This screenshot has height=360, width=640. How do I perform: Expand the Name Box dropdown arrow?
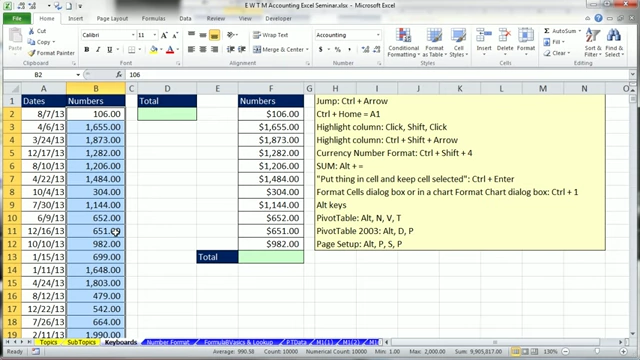(x=78, y=75)
